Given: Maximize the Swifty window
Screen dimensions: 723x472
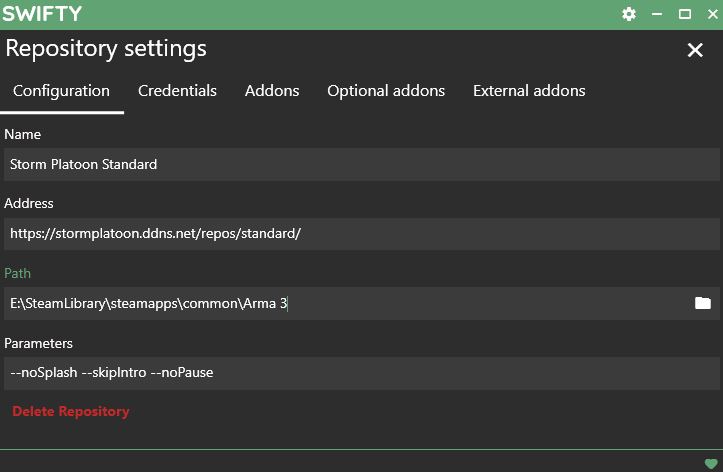Looking at the screenshot, I should pos(685,14).
